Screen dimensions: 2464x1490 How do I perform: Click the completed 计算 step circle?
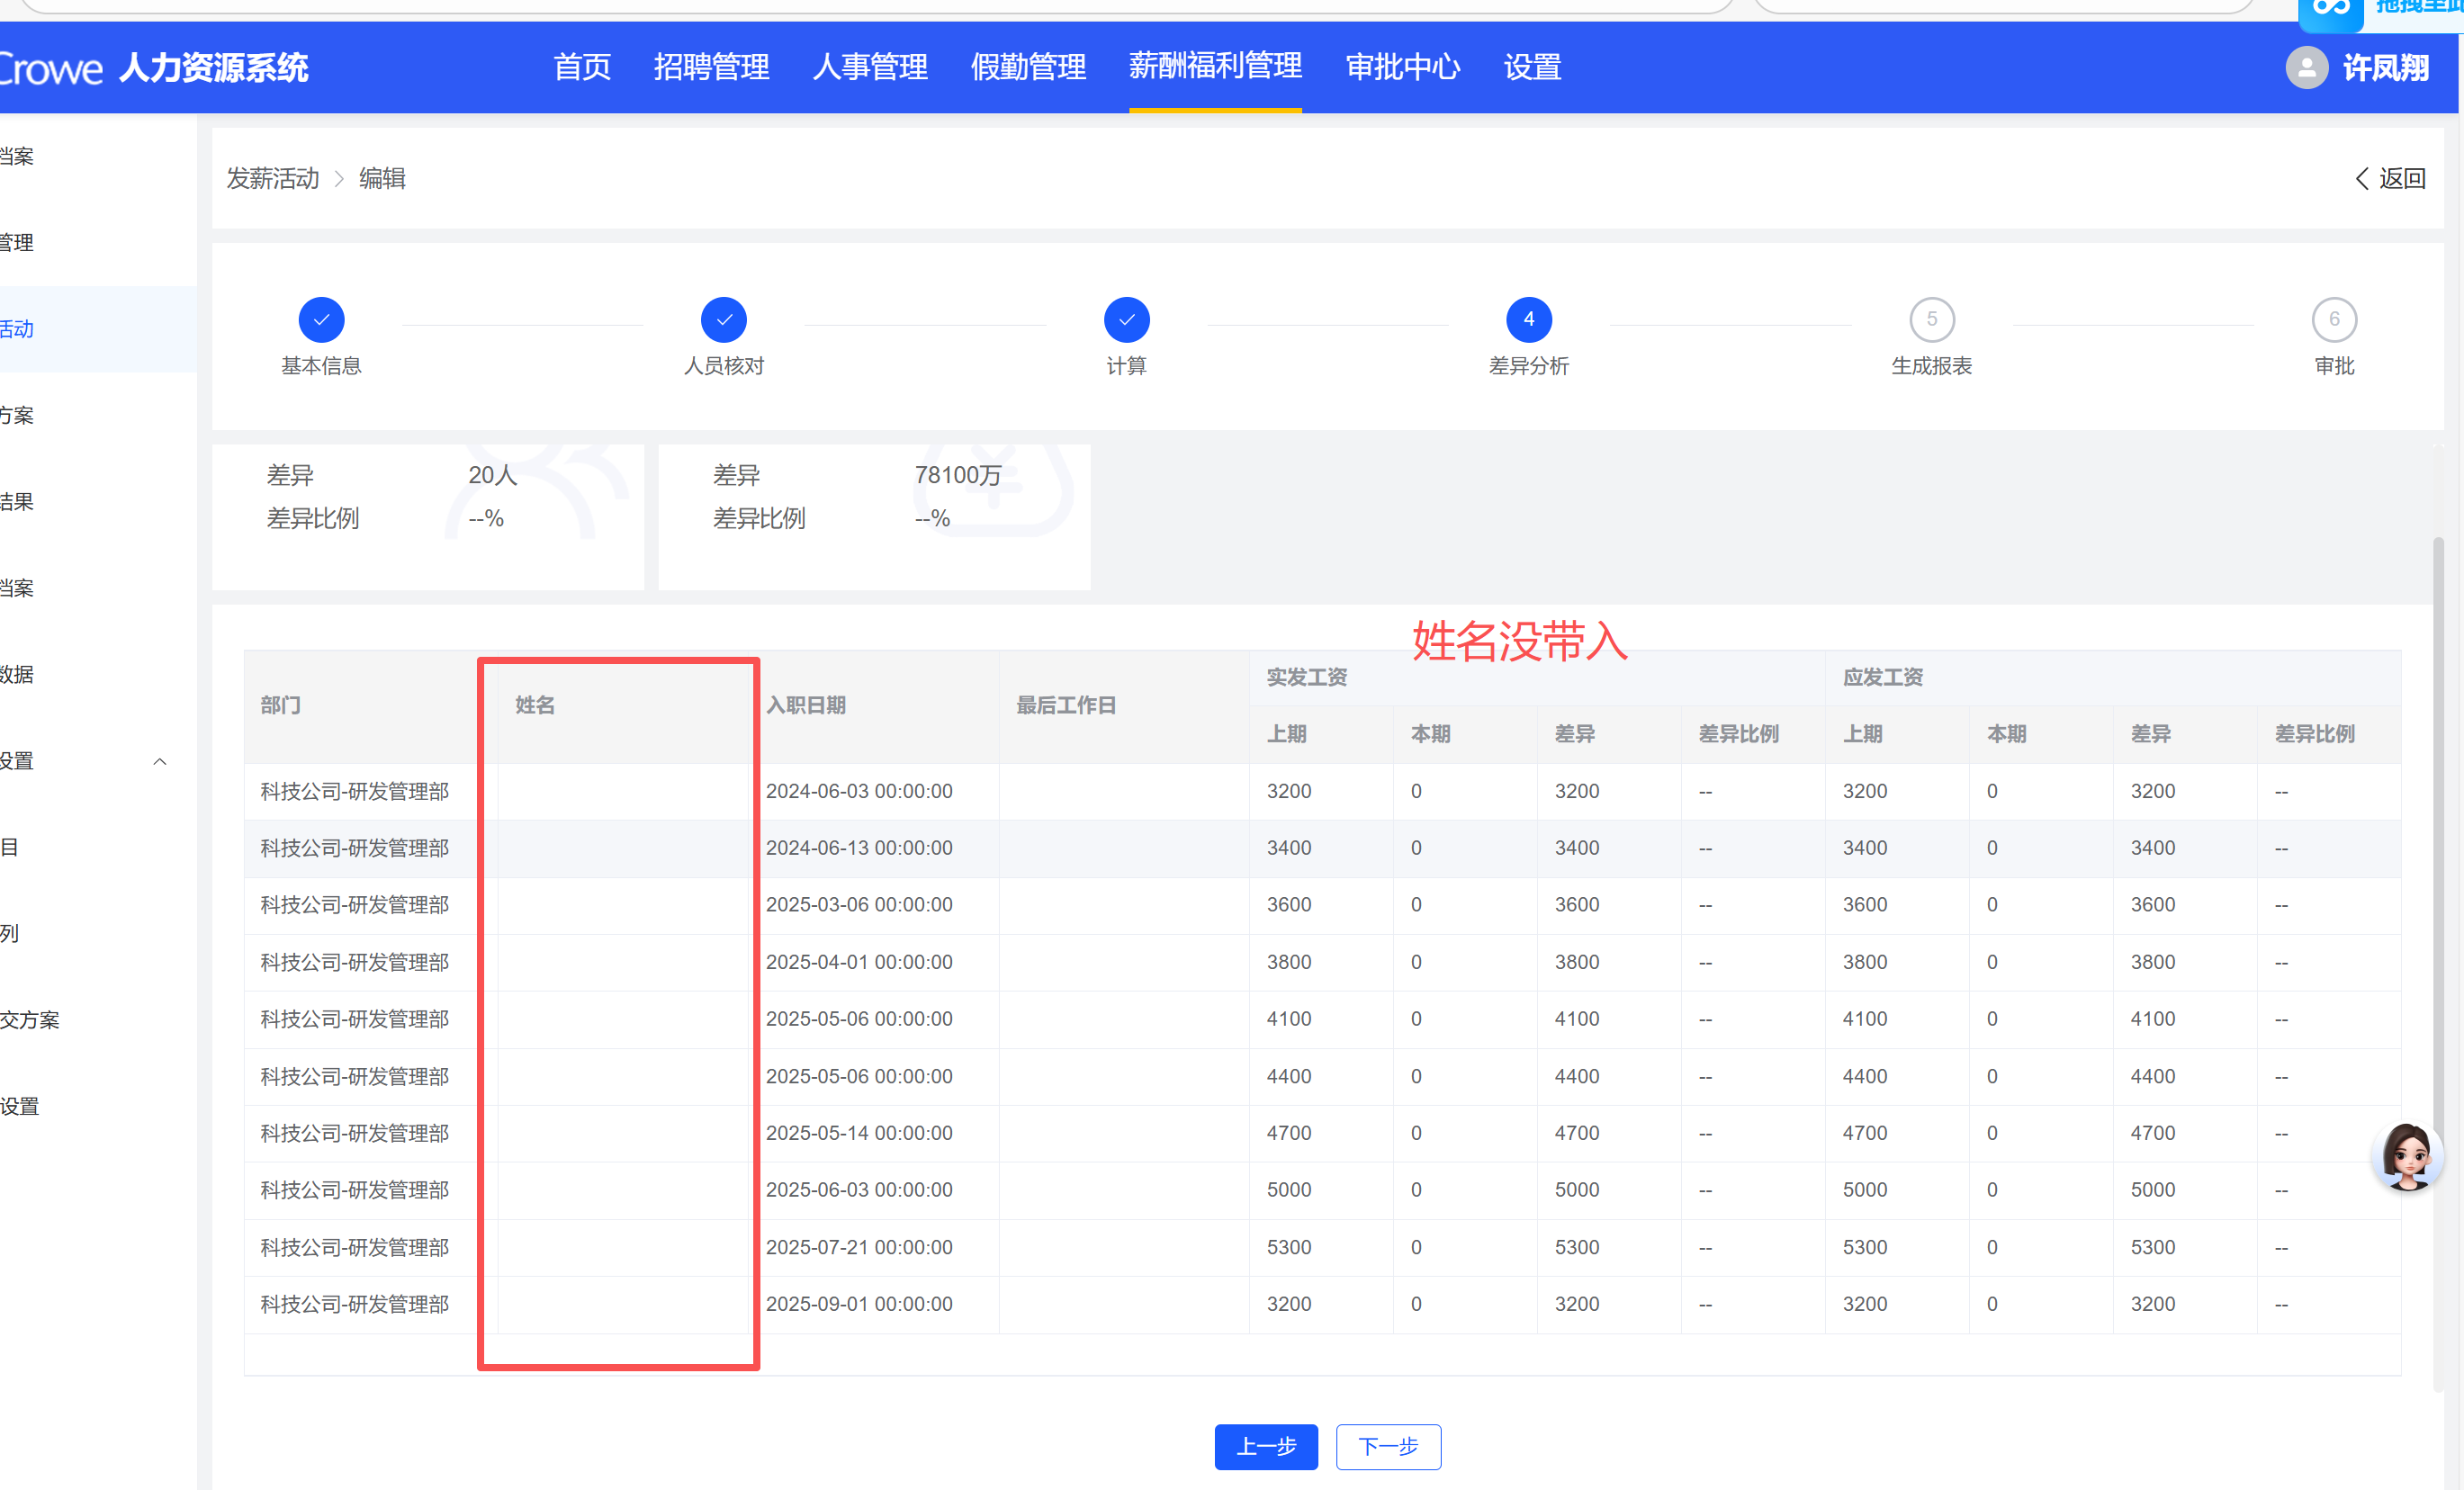[1126, 320]
